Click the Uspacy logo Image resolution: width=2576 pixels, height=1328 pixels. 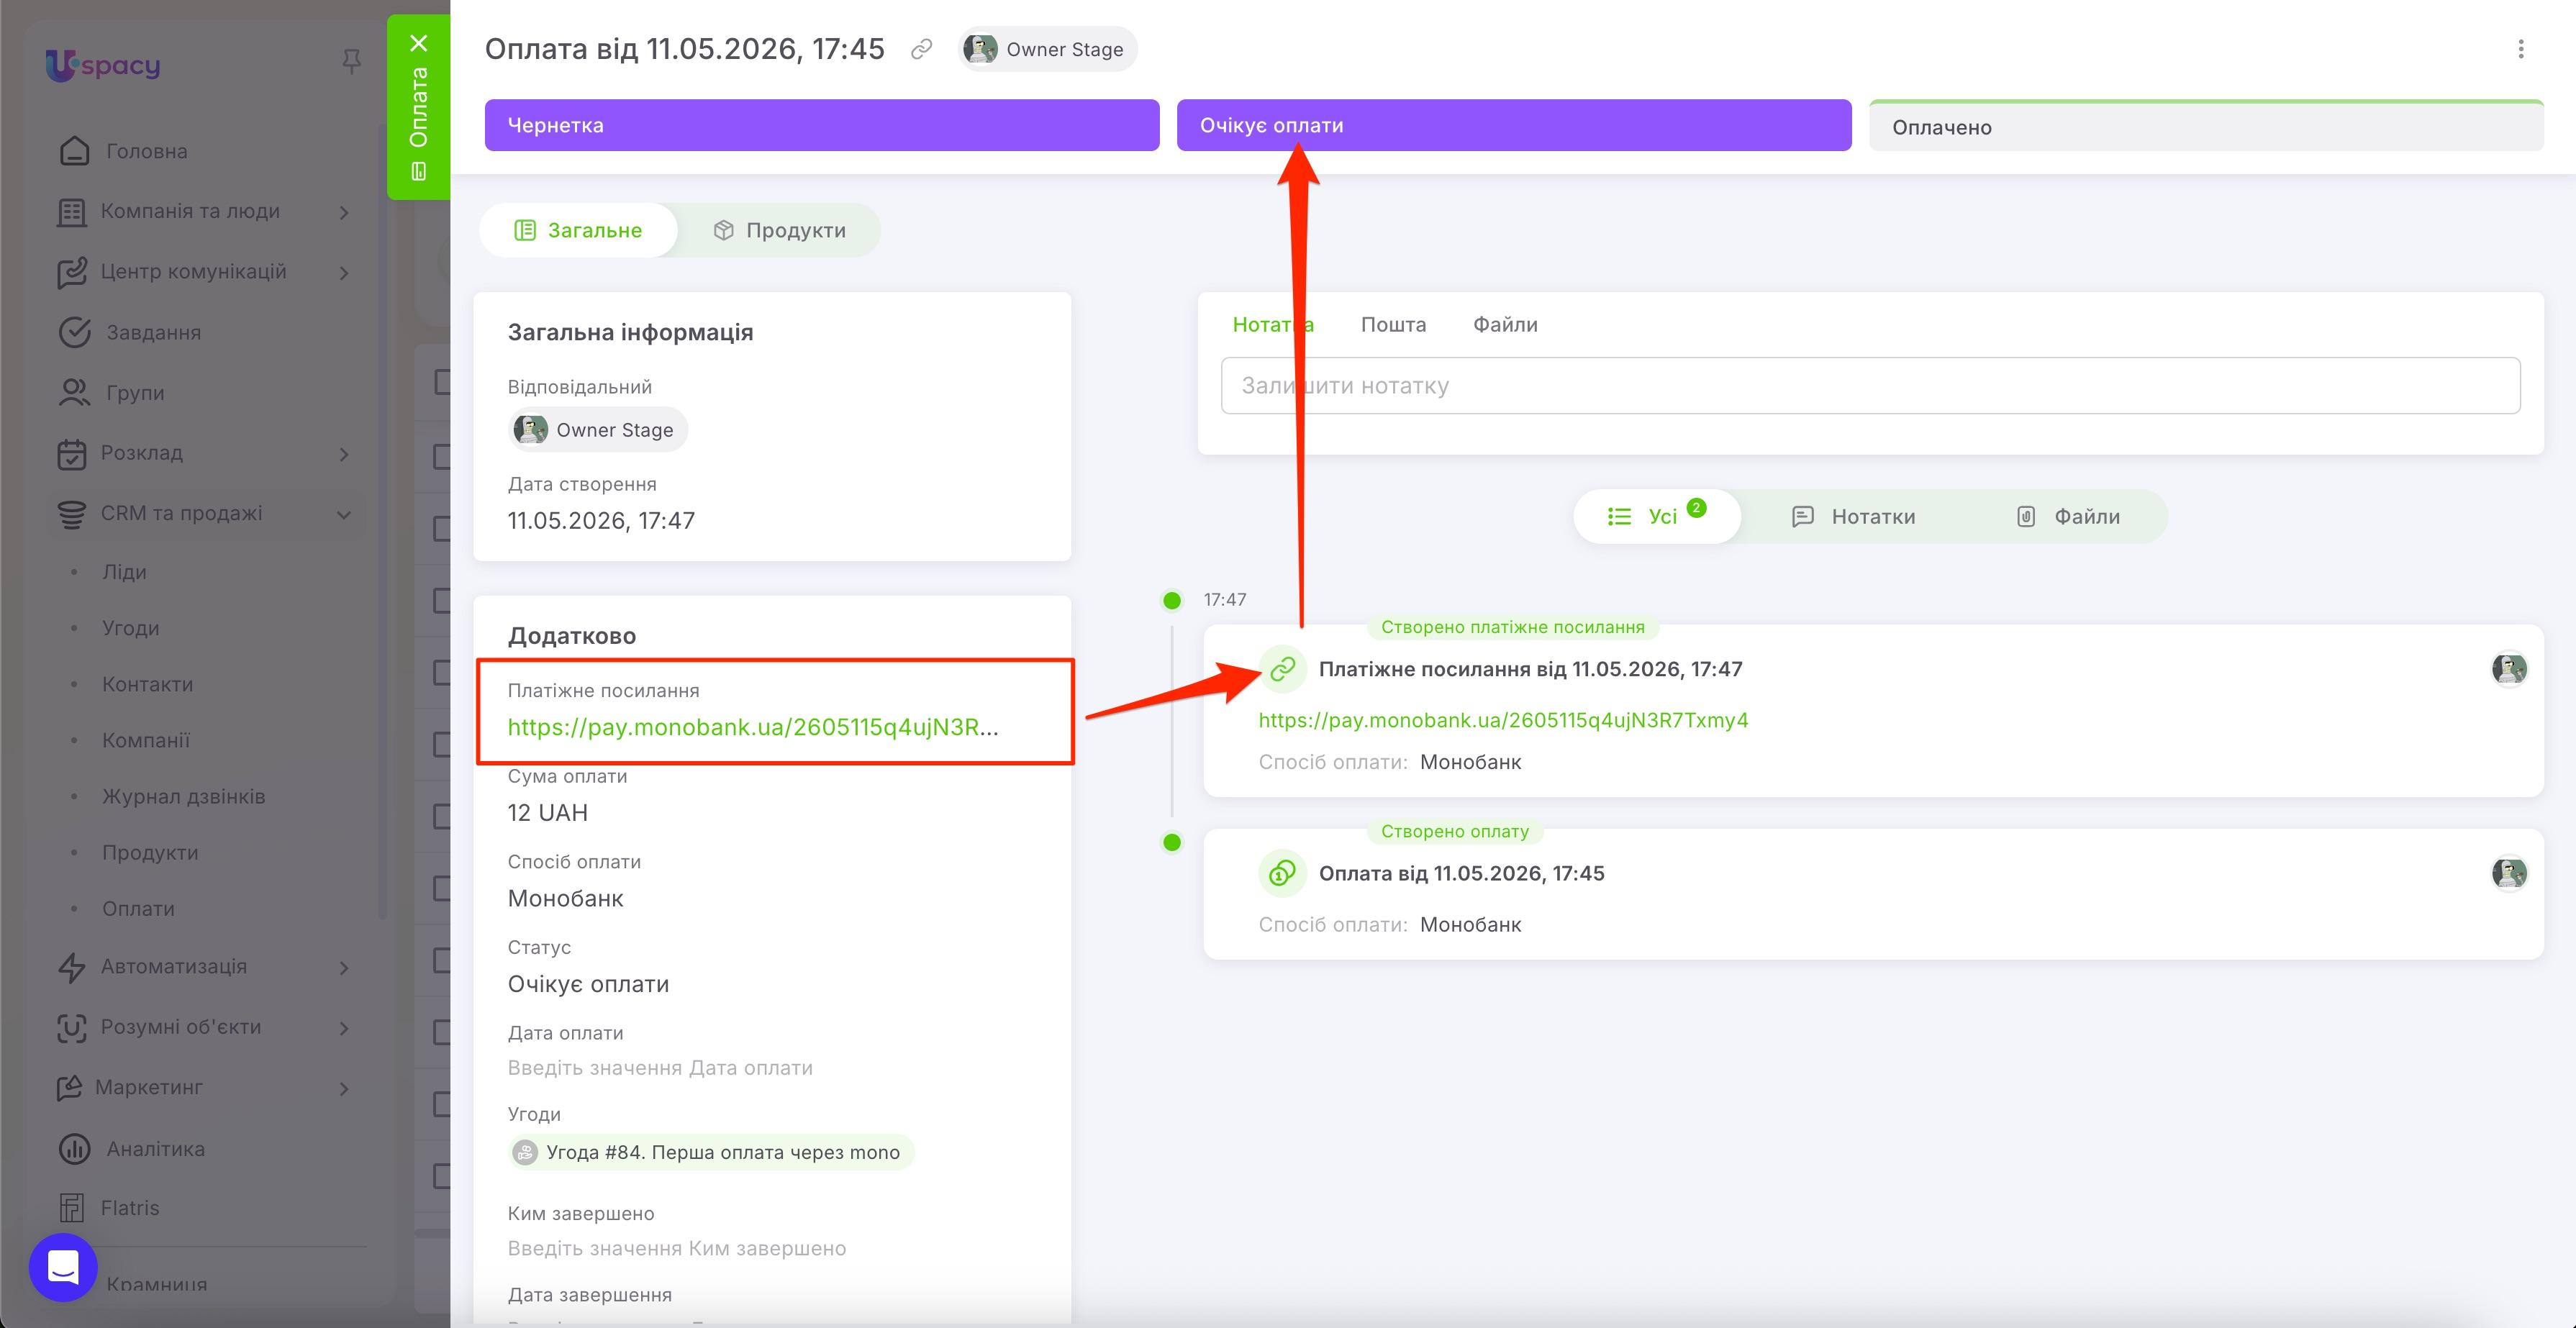(x=103, y=65)
